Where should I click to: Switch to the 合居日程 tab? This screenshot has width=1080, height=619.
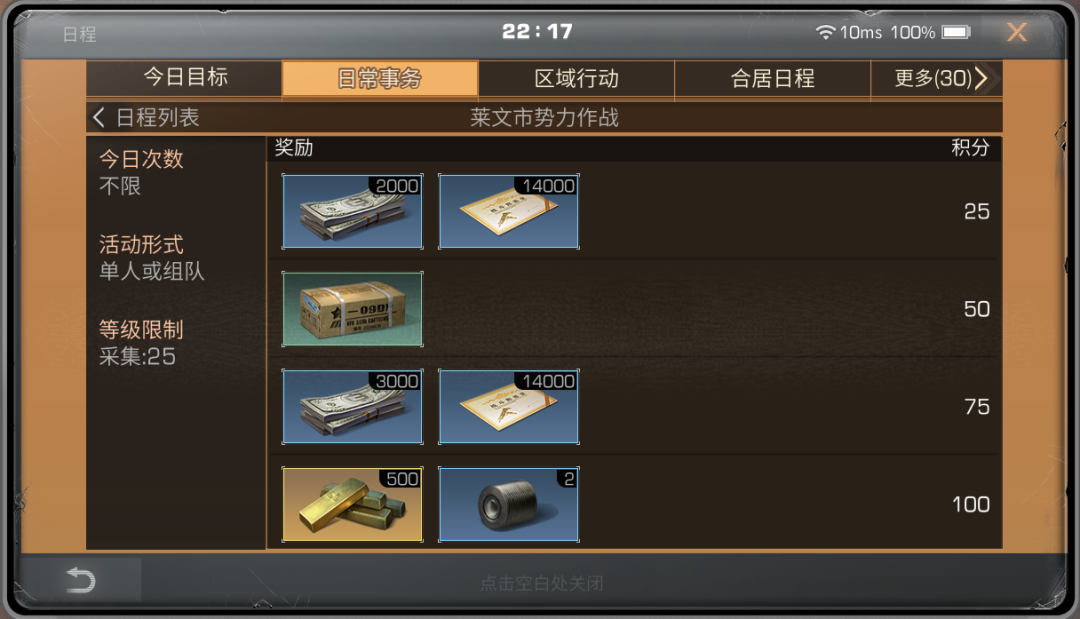772,78
